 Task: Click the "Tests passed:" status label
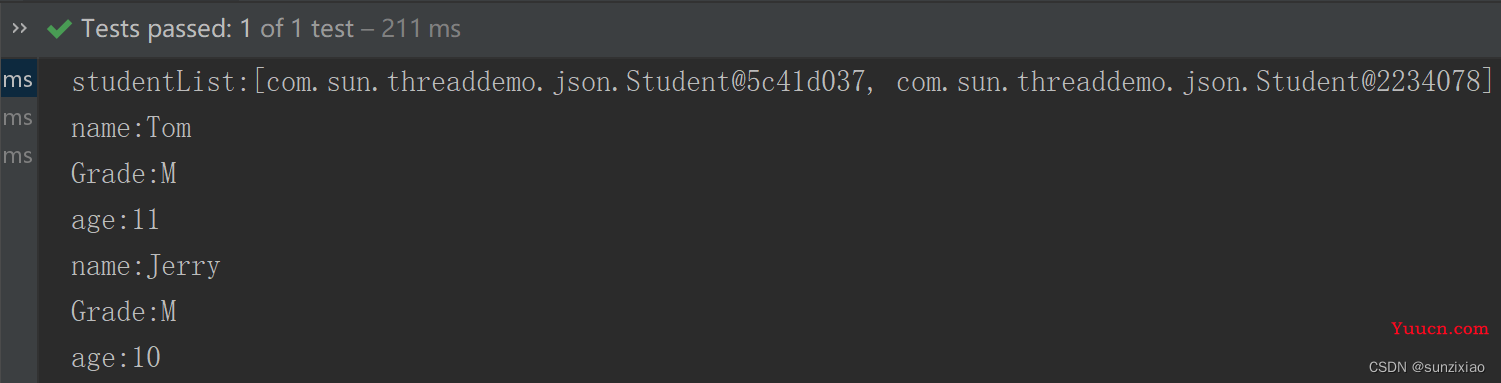pyautogui.click(x=157, y=29)
